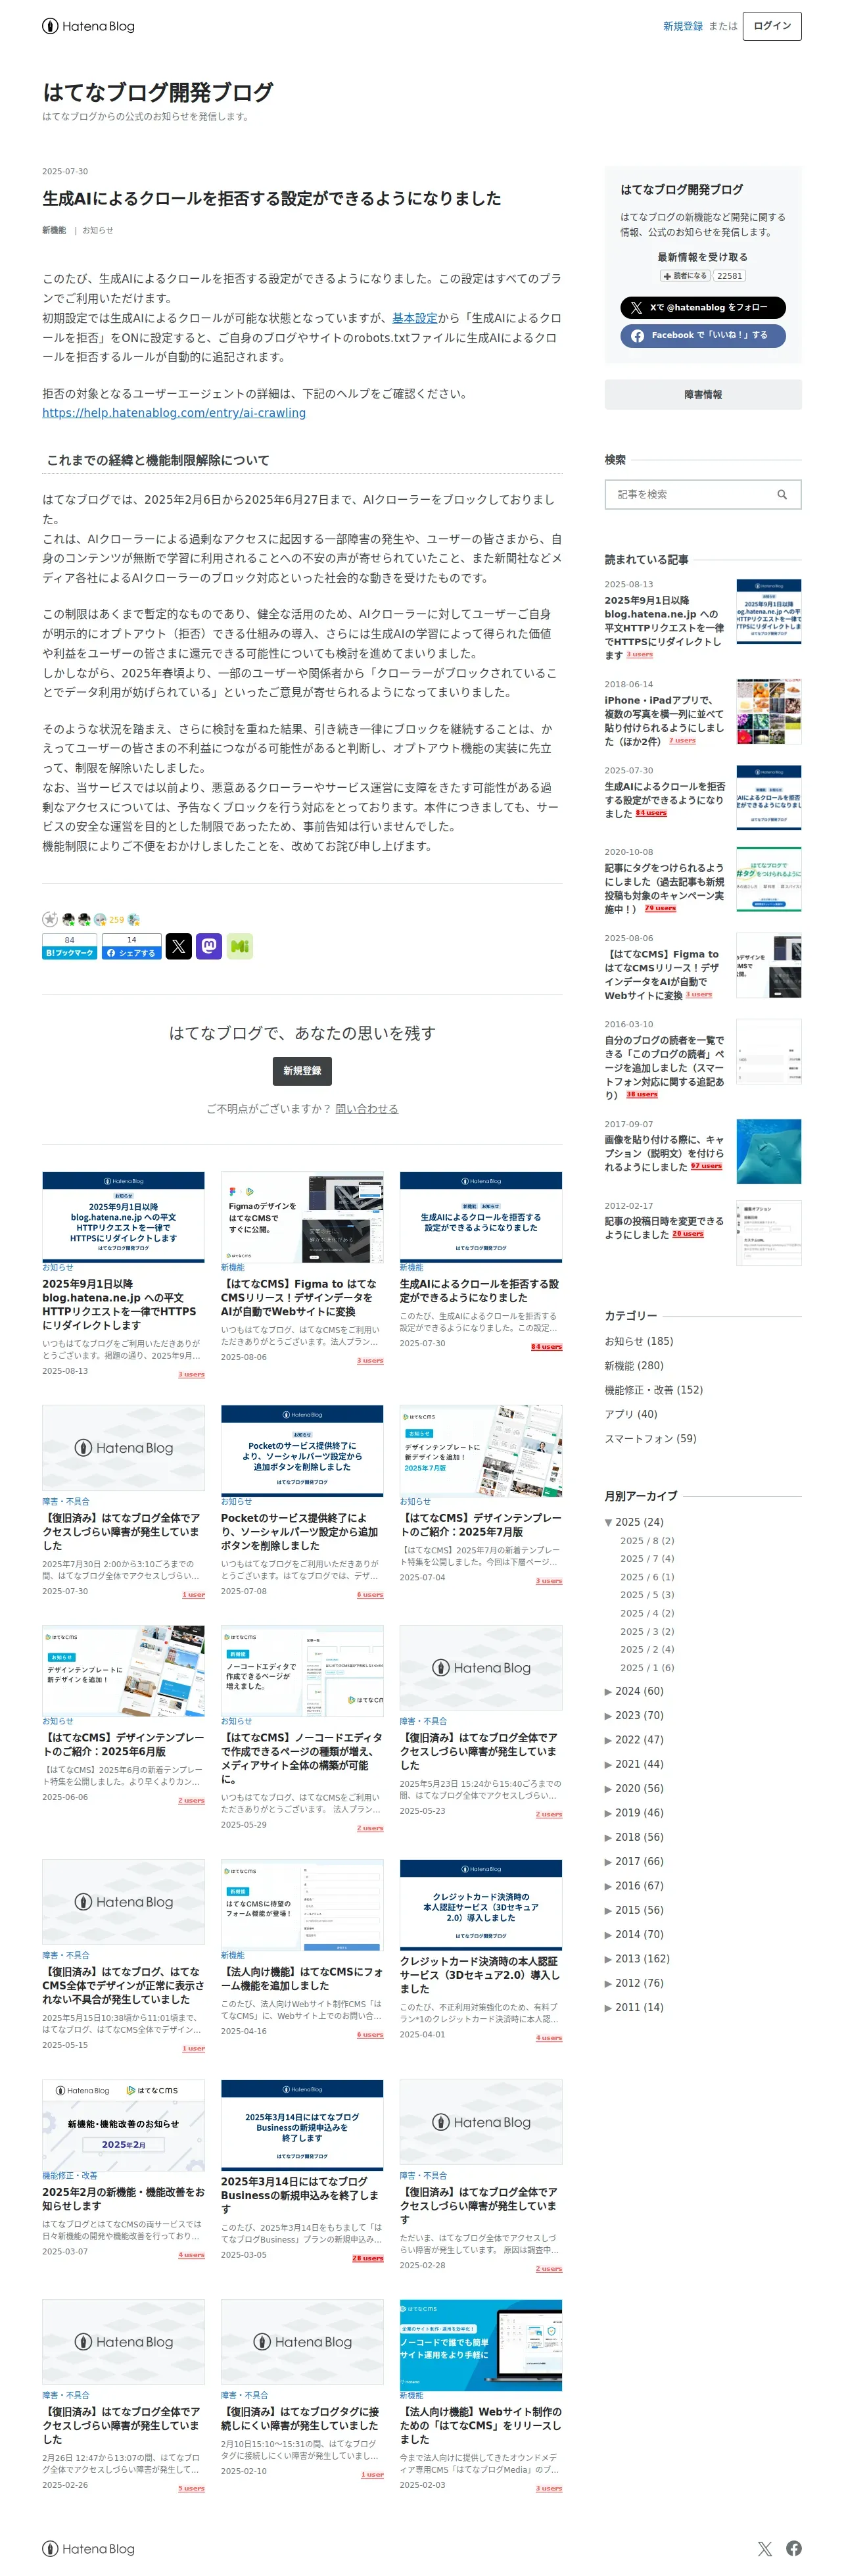This screenshot has height=2576, width=844.
Task: Open the 記事にタグをつけられる sidebar article
Action: (664, 889)
